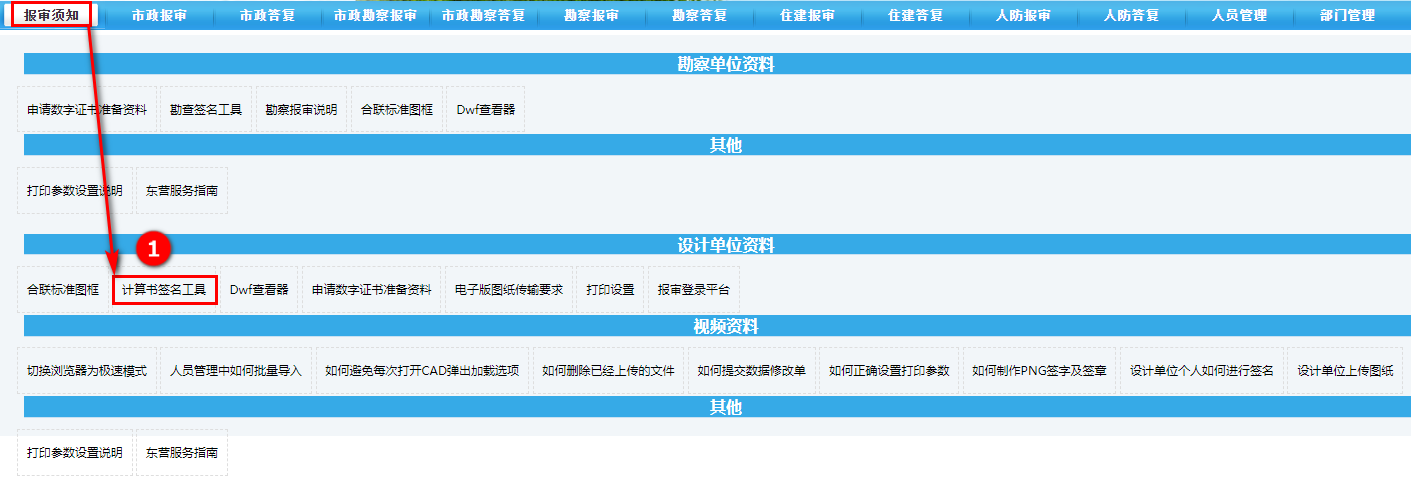
Task: Open 电子版图纸传输要求 link
Action: point(508,290)
